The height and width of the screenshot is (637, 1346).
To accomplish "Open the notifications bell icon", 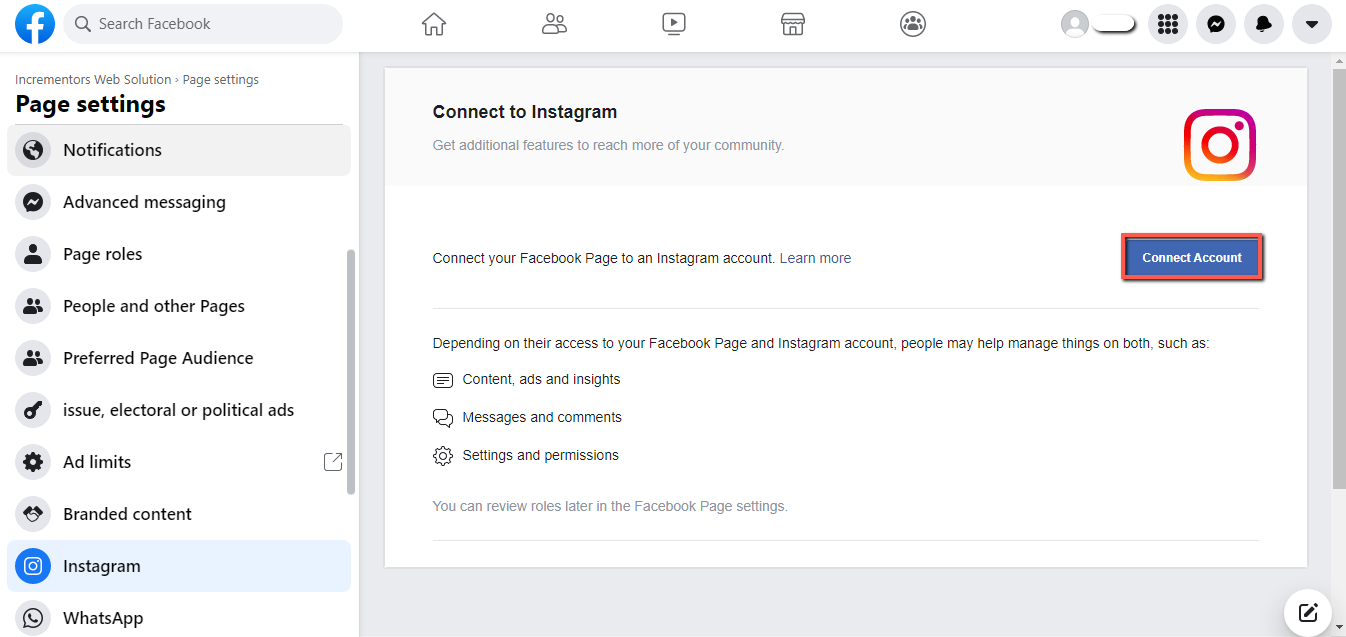I will pyautogui.click(x=1264, y=24).
